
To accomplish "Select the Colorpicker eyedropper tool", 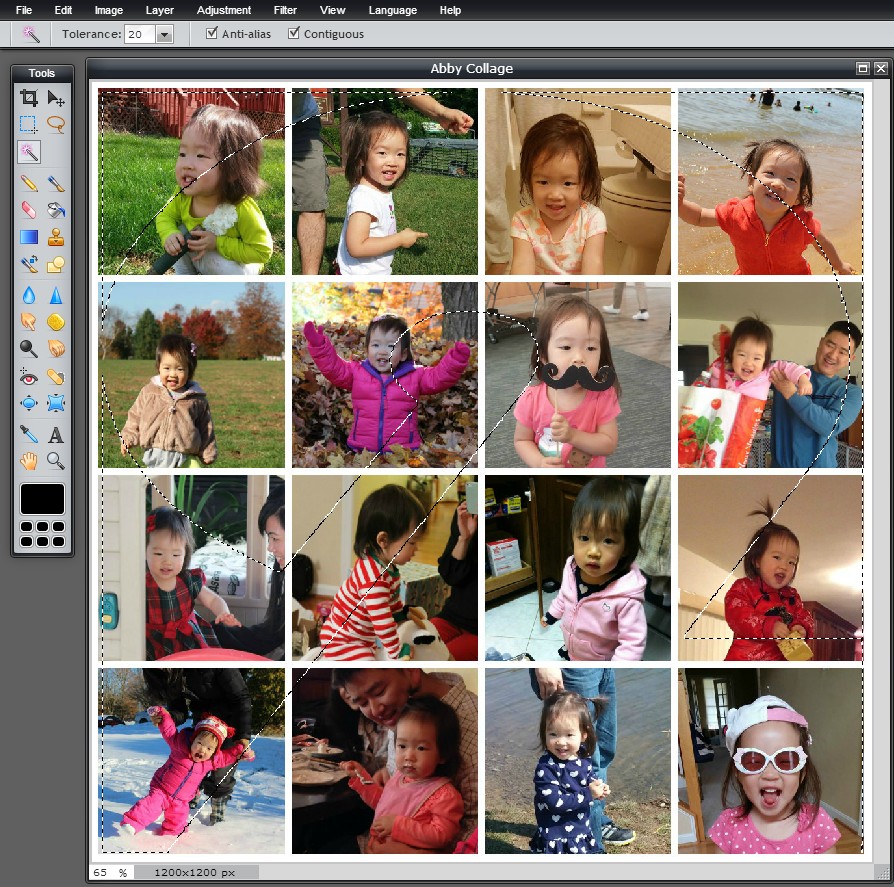I will tap(29, 434).
